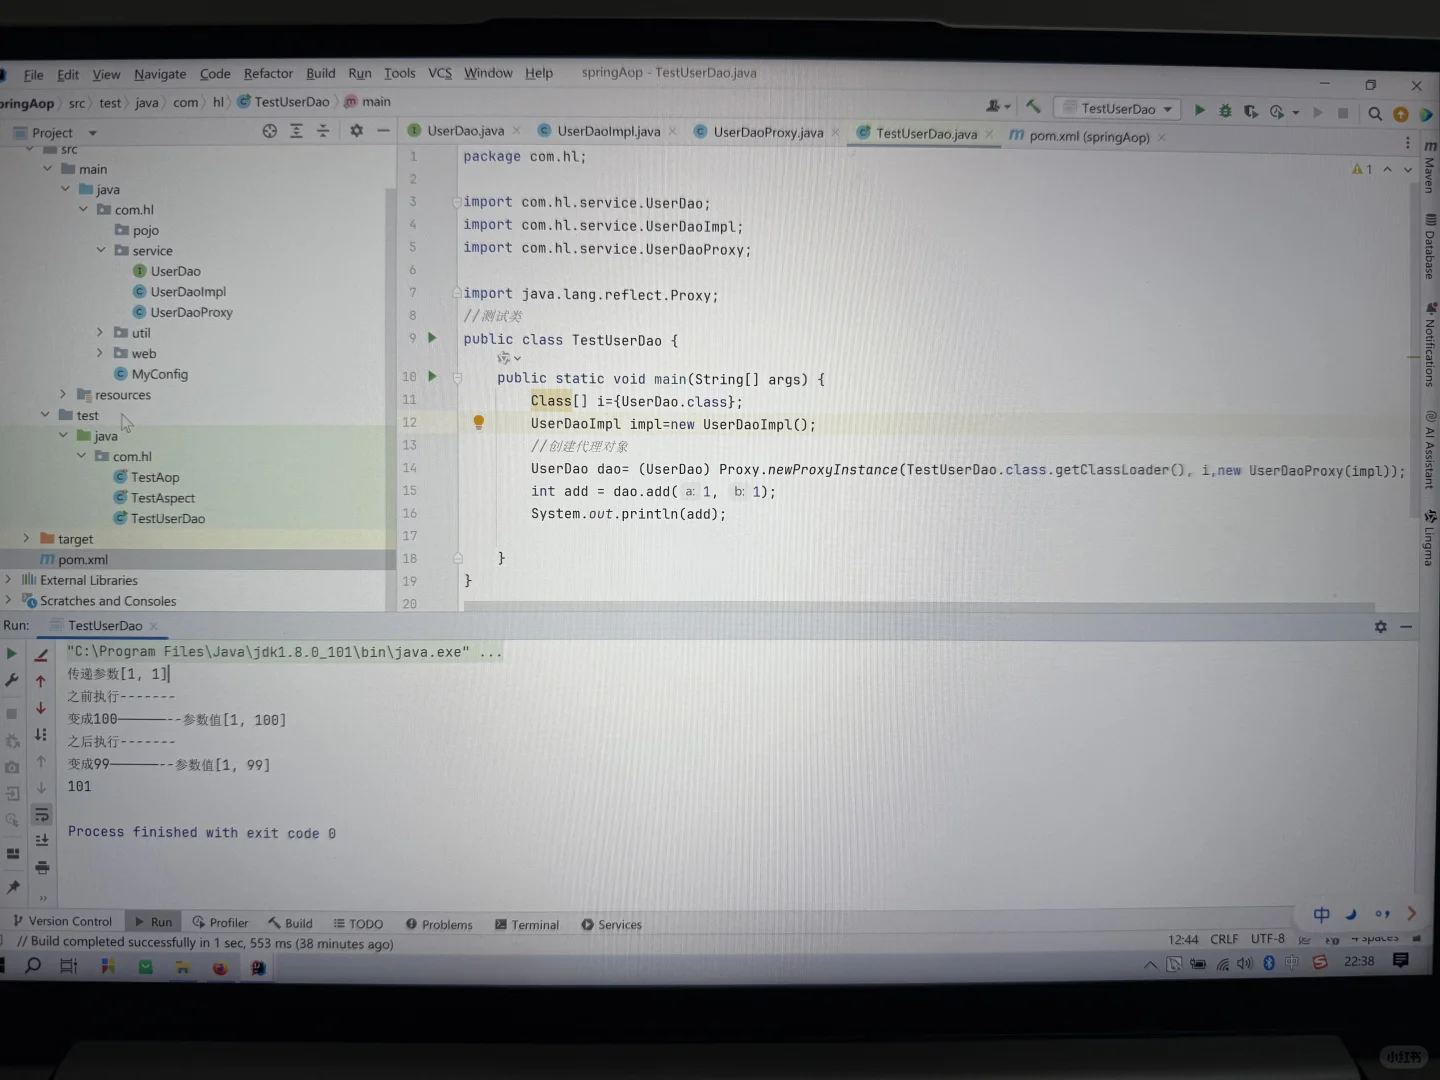Open the Maven tool window

[1430, 167]
